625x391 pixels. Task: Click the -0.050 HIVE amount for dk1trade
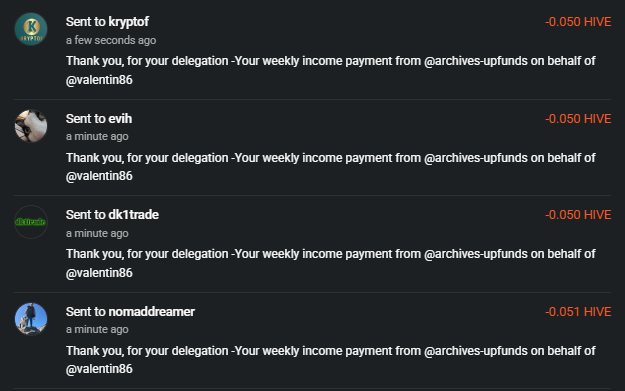(x=578, y=215)
